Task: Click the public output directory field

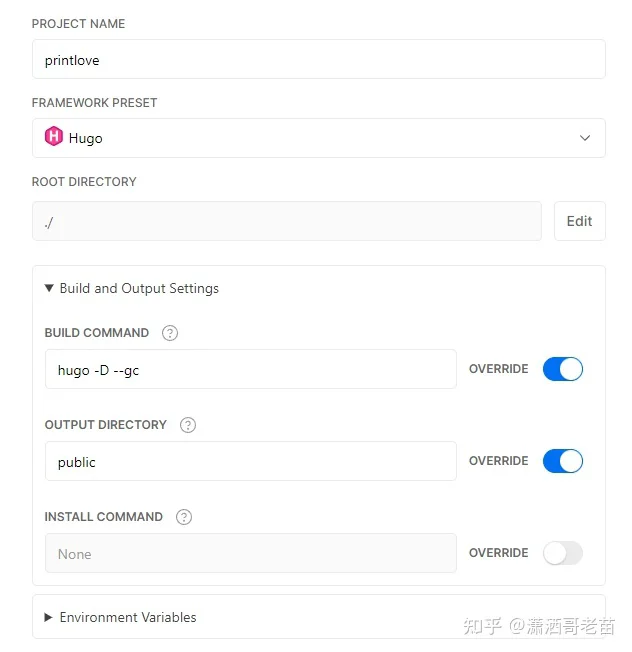Action: 251,461
